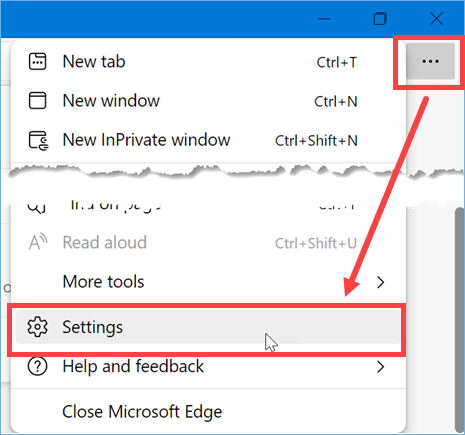Click the vertical scrollbar on right edge
Screen dimensions: 465x435
pyautogui.click(x=460, y=320)
